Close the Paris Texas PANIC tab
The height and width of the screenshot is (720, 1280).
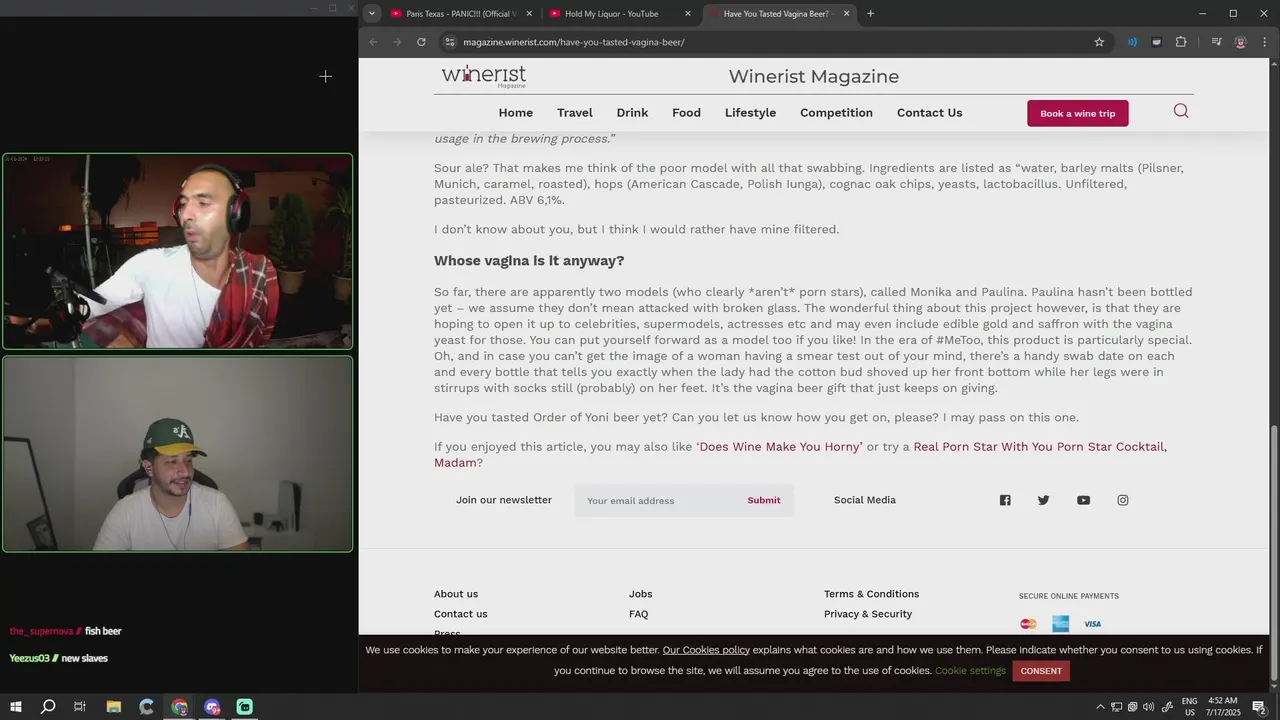coord(529,14)
